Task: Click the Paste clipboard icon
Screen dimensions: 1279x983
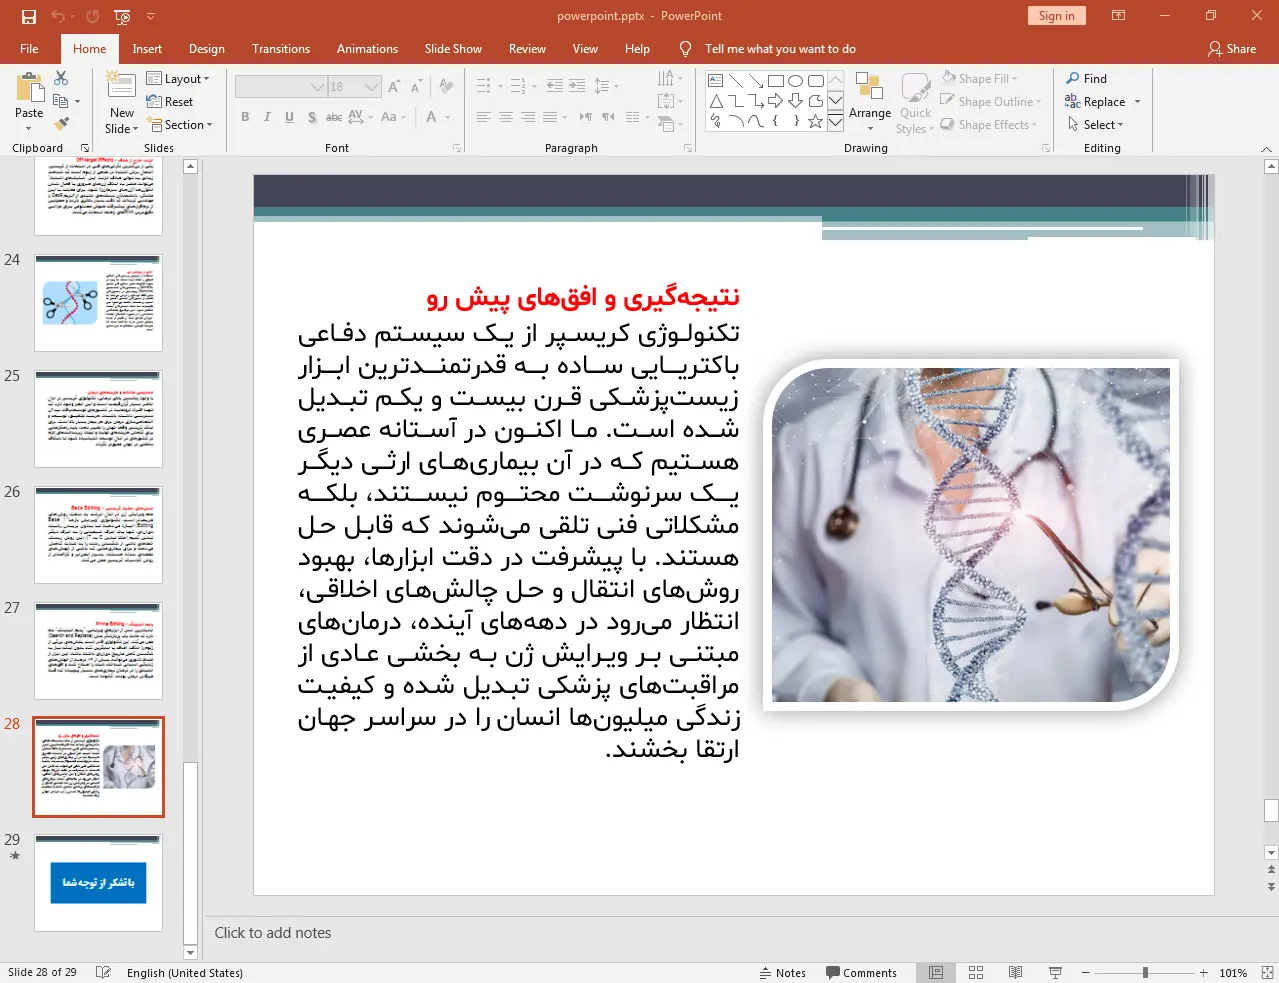Action: pos(29,87)
